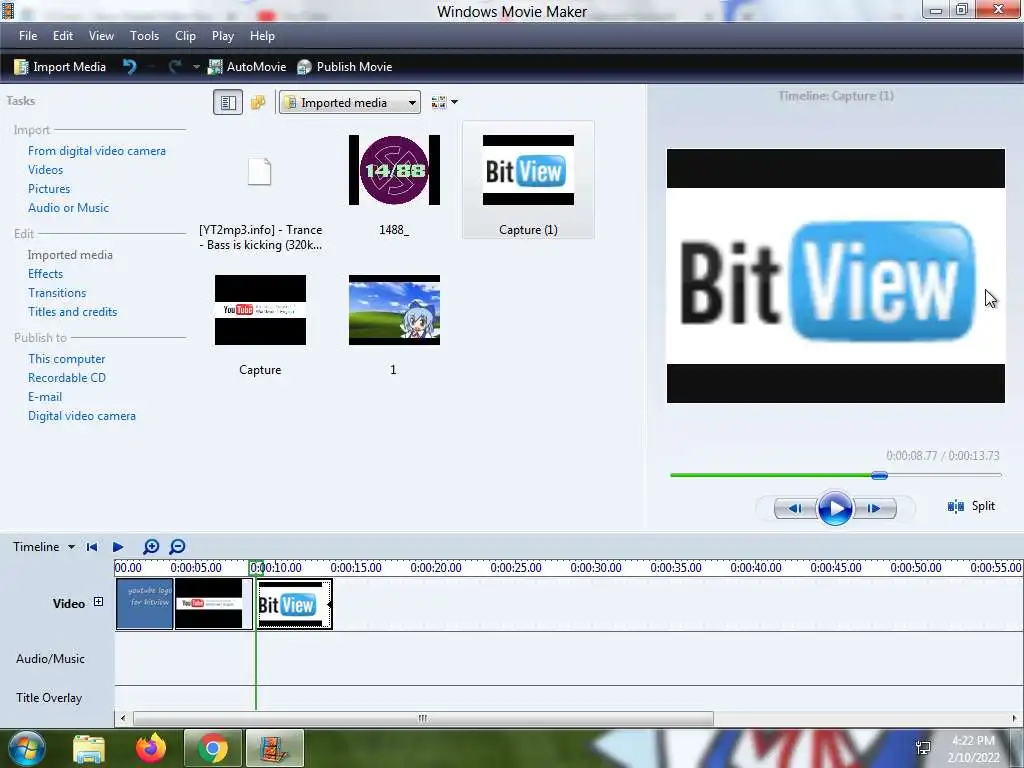Open the View menu

[x=101, y=36]
